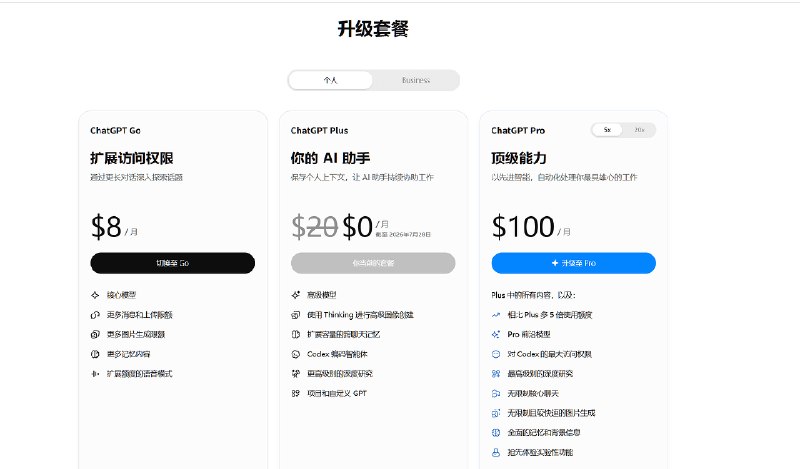Click the Pro plan subtitle about automating work
The image size is (800, 469).
pos(564,178)
